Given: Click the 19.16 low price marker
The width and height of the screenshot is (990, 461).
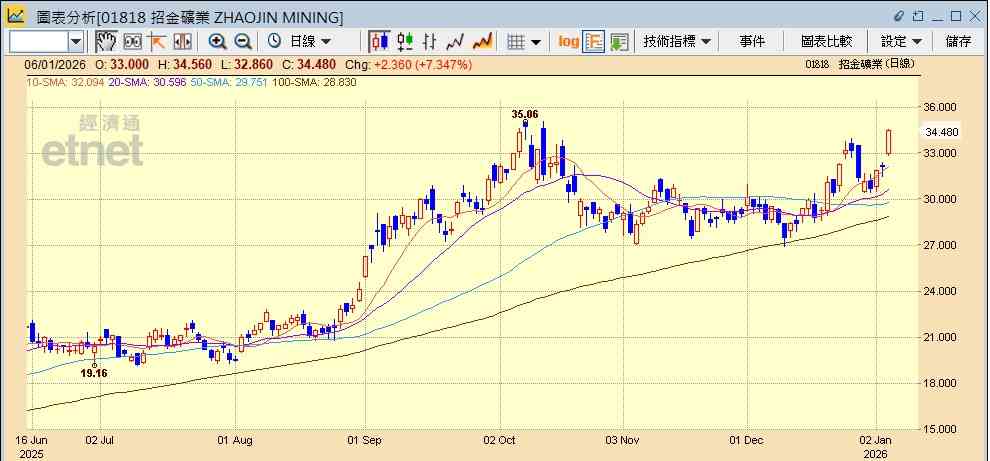Looking at the screenshot, I should click(x=93, y=373).
